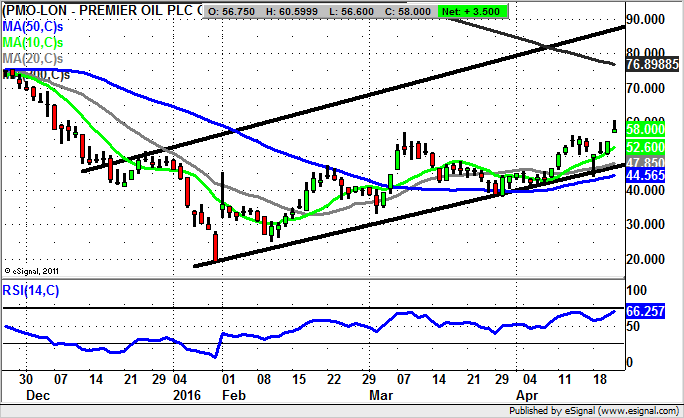
Task: Click the Mar month label on time axis
Action: pos(381,395)
